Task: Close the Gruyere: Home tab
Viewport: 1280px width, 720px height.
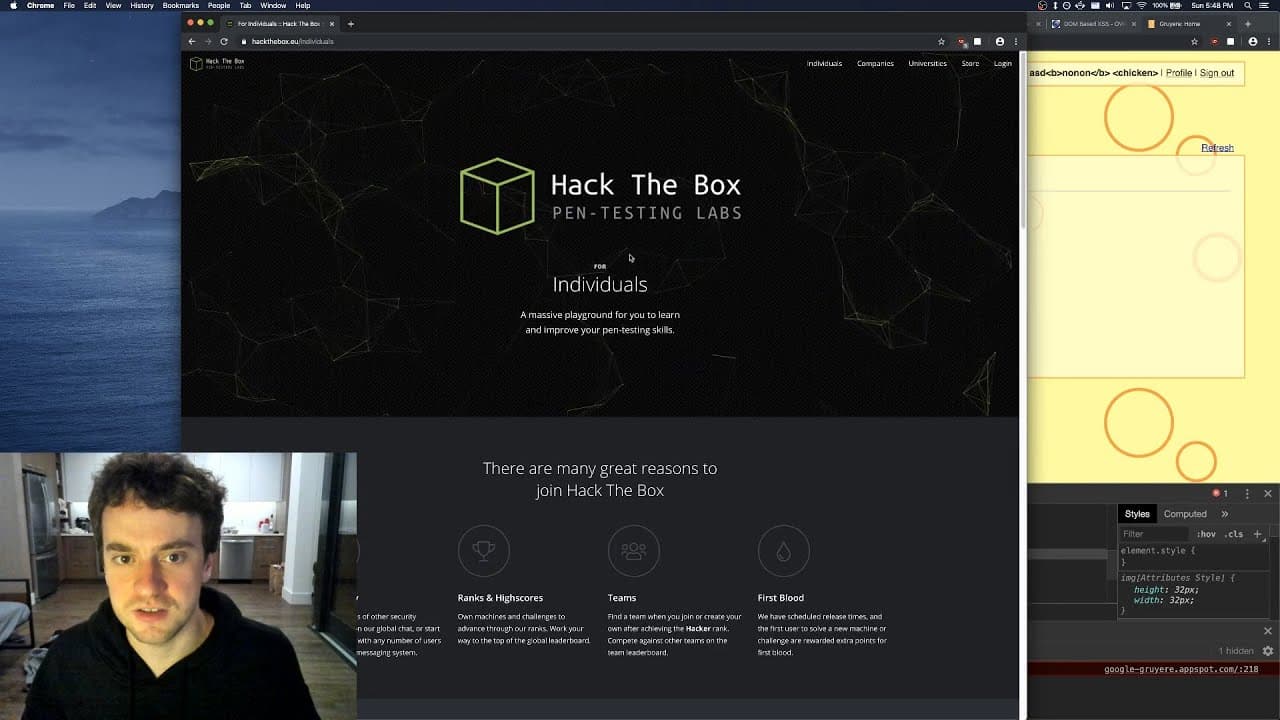Action: (1229, 23)
